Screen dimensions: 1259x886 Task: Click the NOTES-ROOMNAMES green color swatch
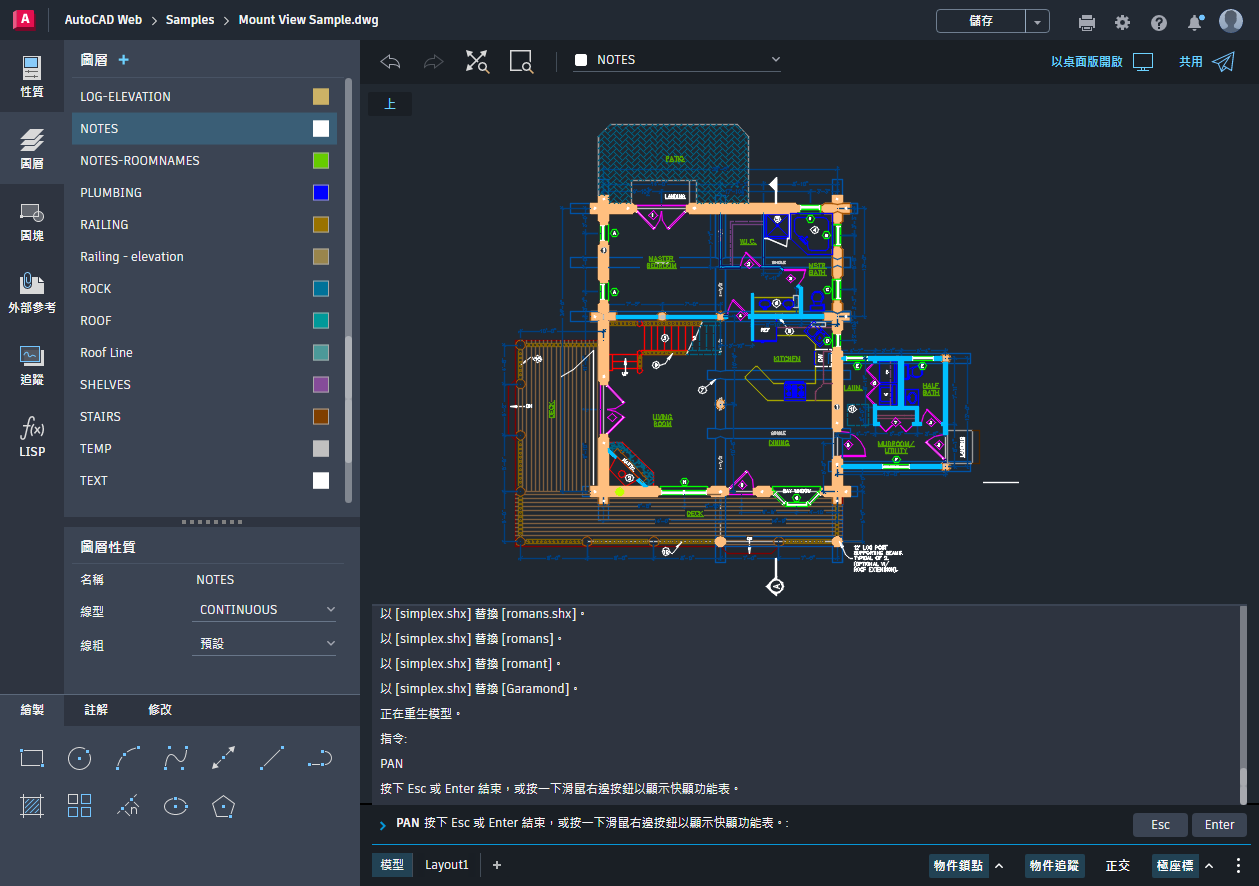pyautogui.click(x=321, y=160)
